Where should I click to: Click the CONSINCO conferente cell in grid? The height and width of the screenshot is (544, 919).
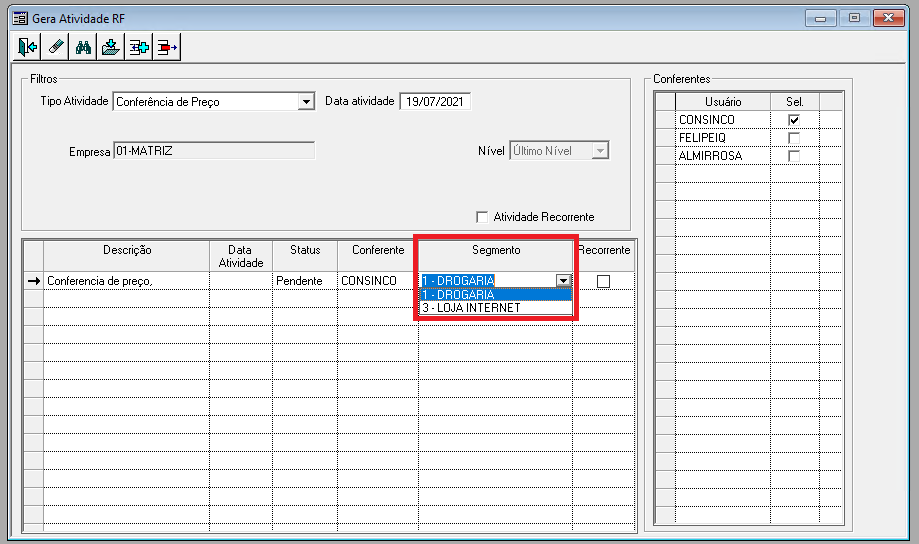click(378, 281)
